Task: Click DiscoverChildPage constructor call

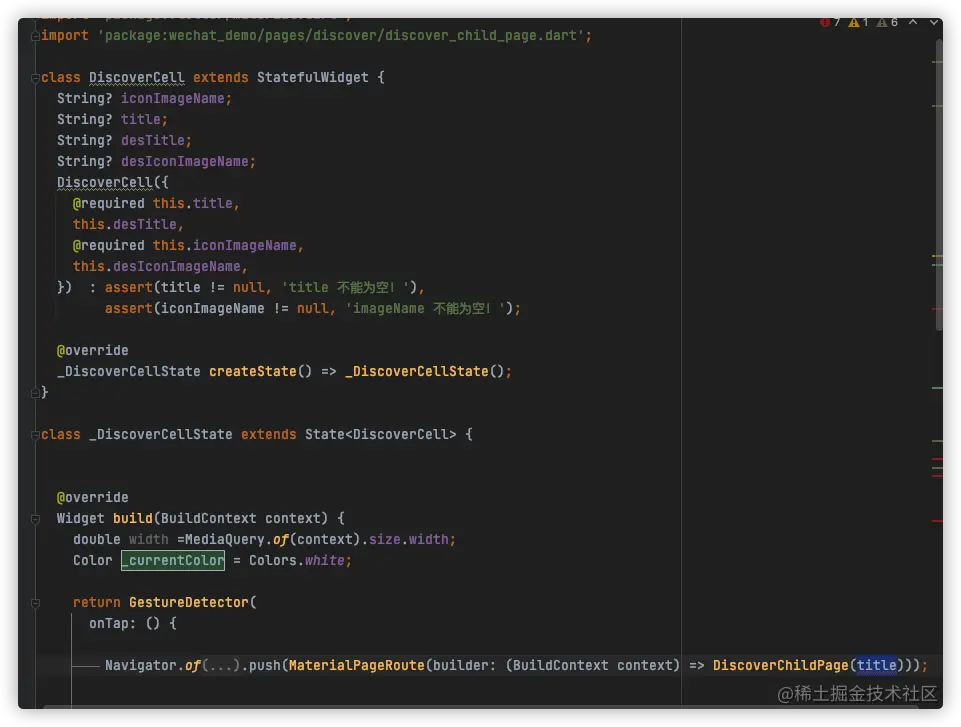Action: (x=780, y=666)
